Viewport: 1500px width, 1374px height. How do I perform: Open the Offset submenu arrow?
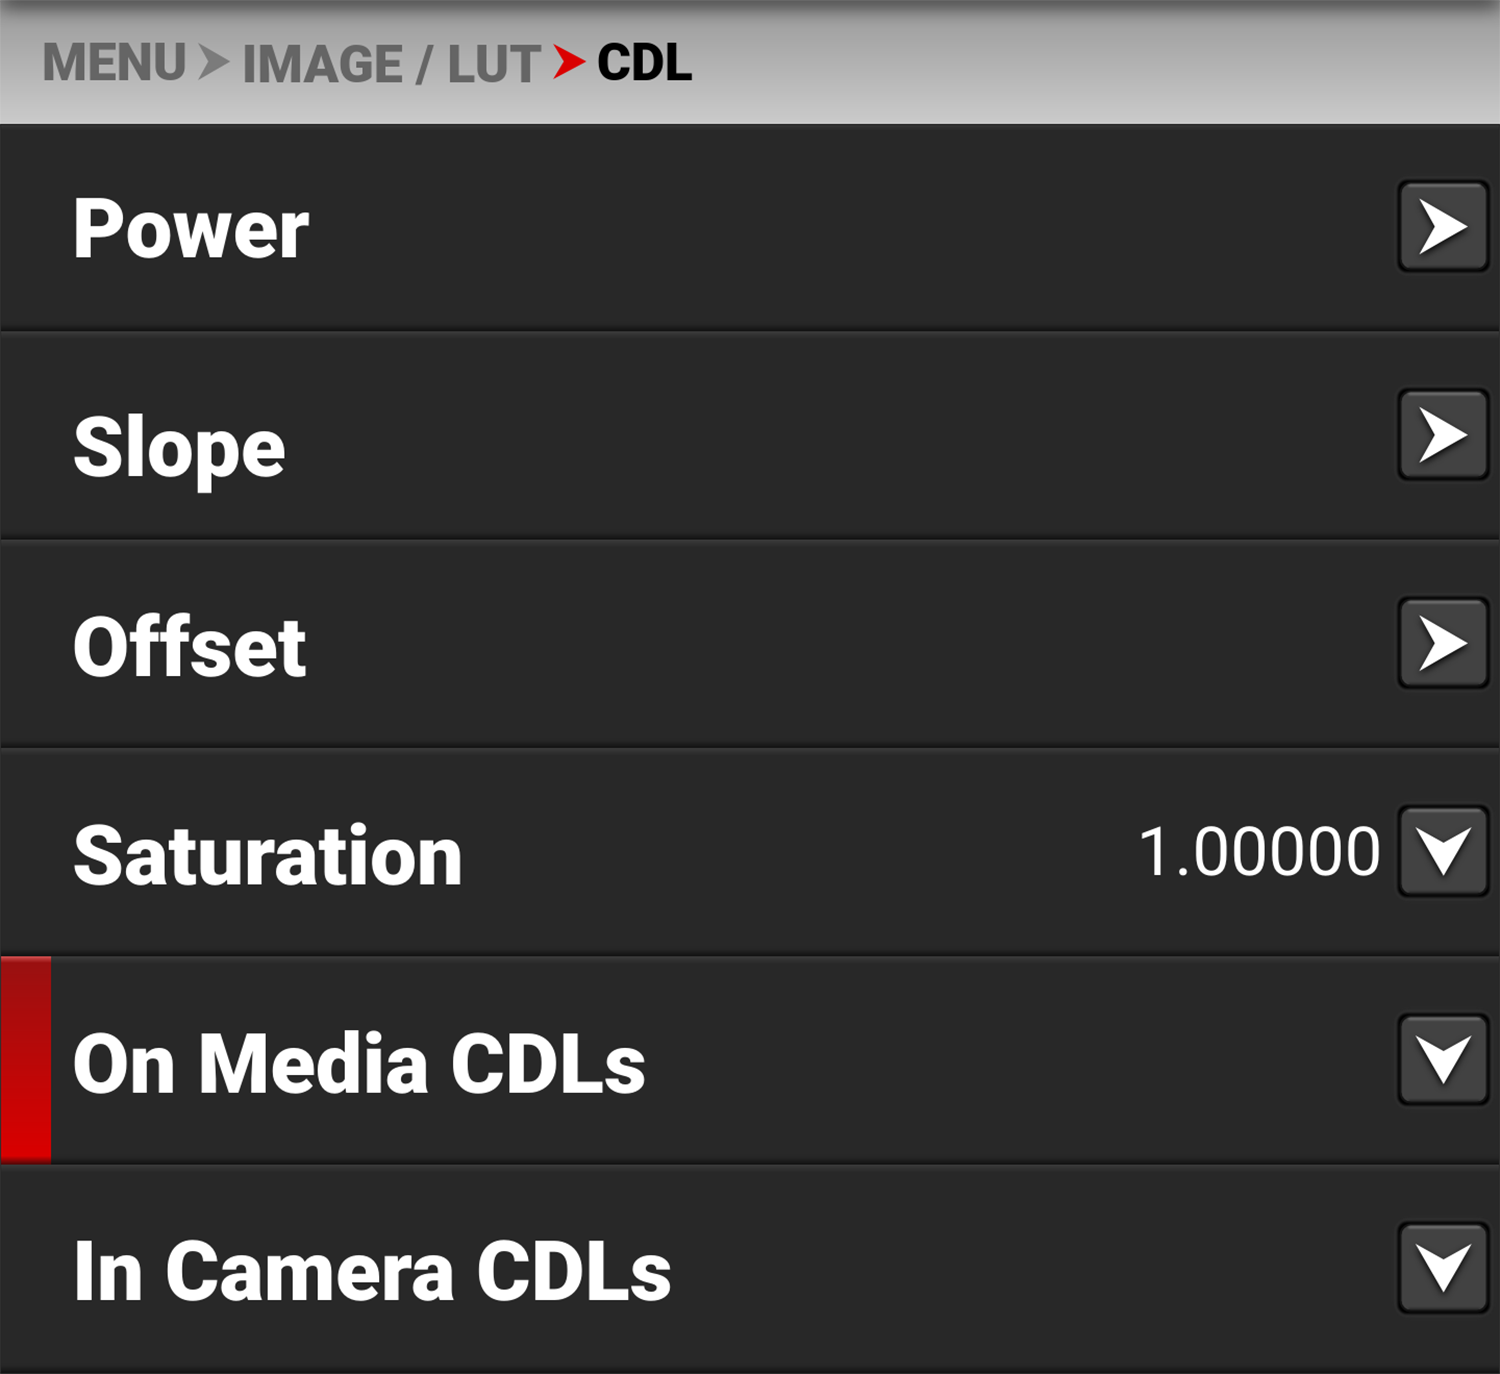[1442, 643]
